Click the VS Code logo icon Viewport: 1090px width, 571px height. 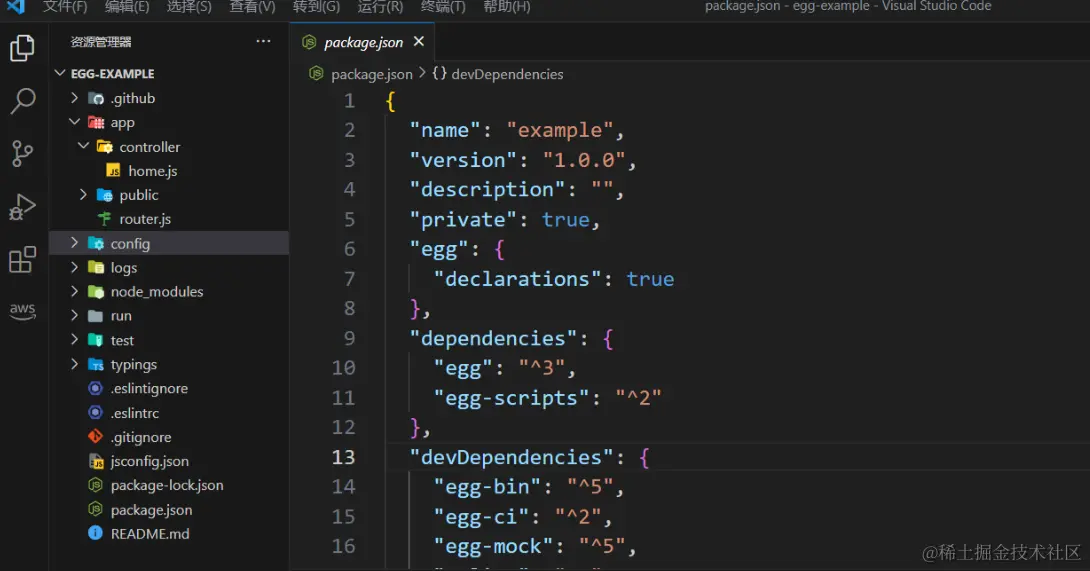pos(15,7)
